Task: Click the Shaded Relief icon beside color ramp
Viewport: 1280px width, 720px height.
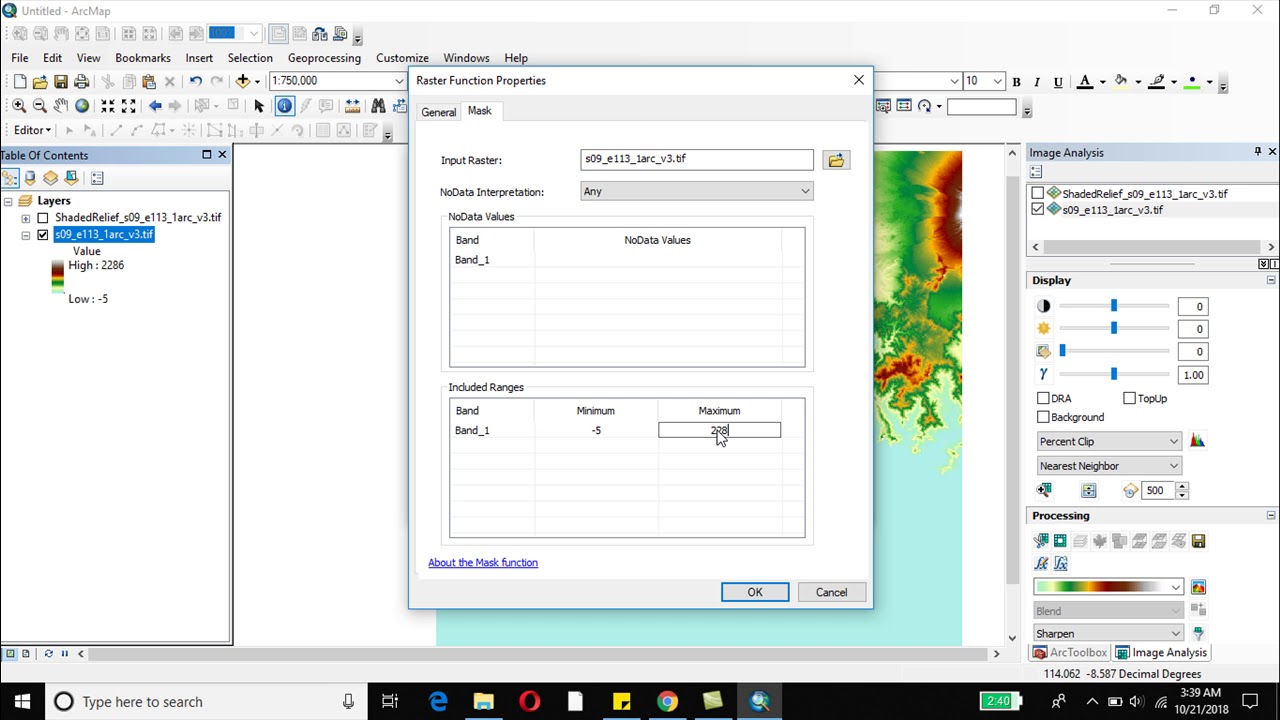Action: tap(1198, 587)
